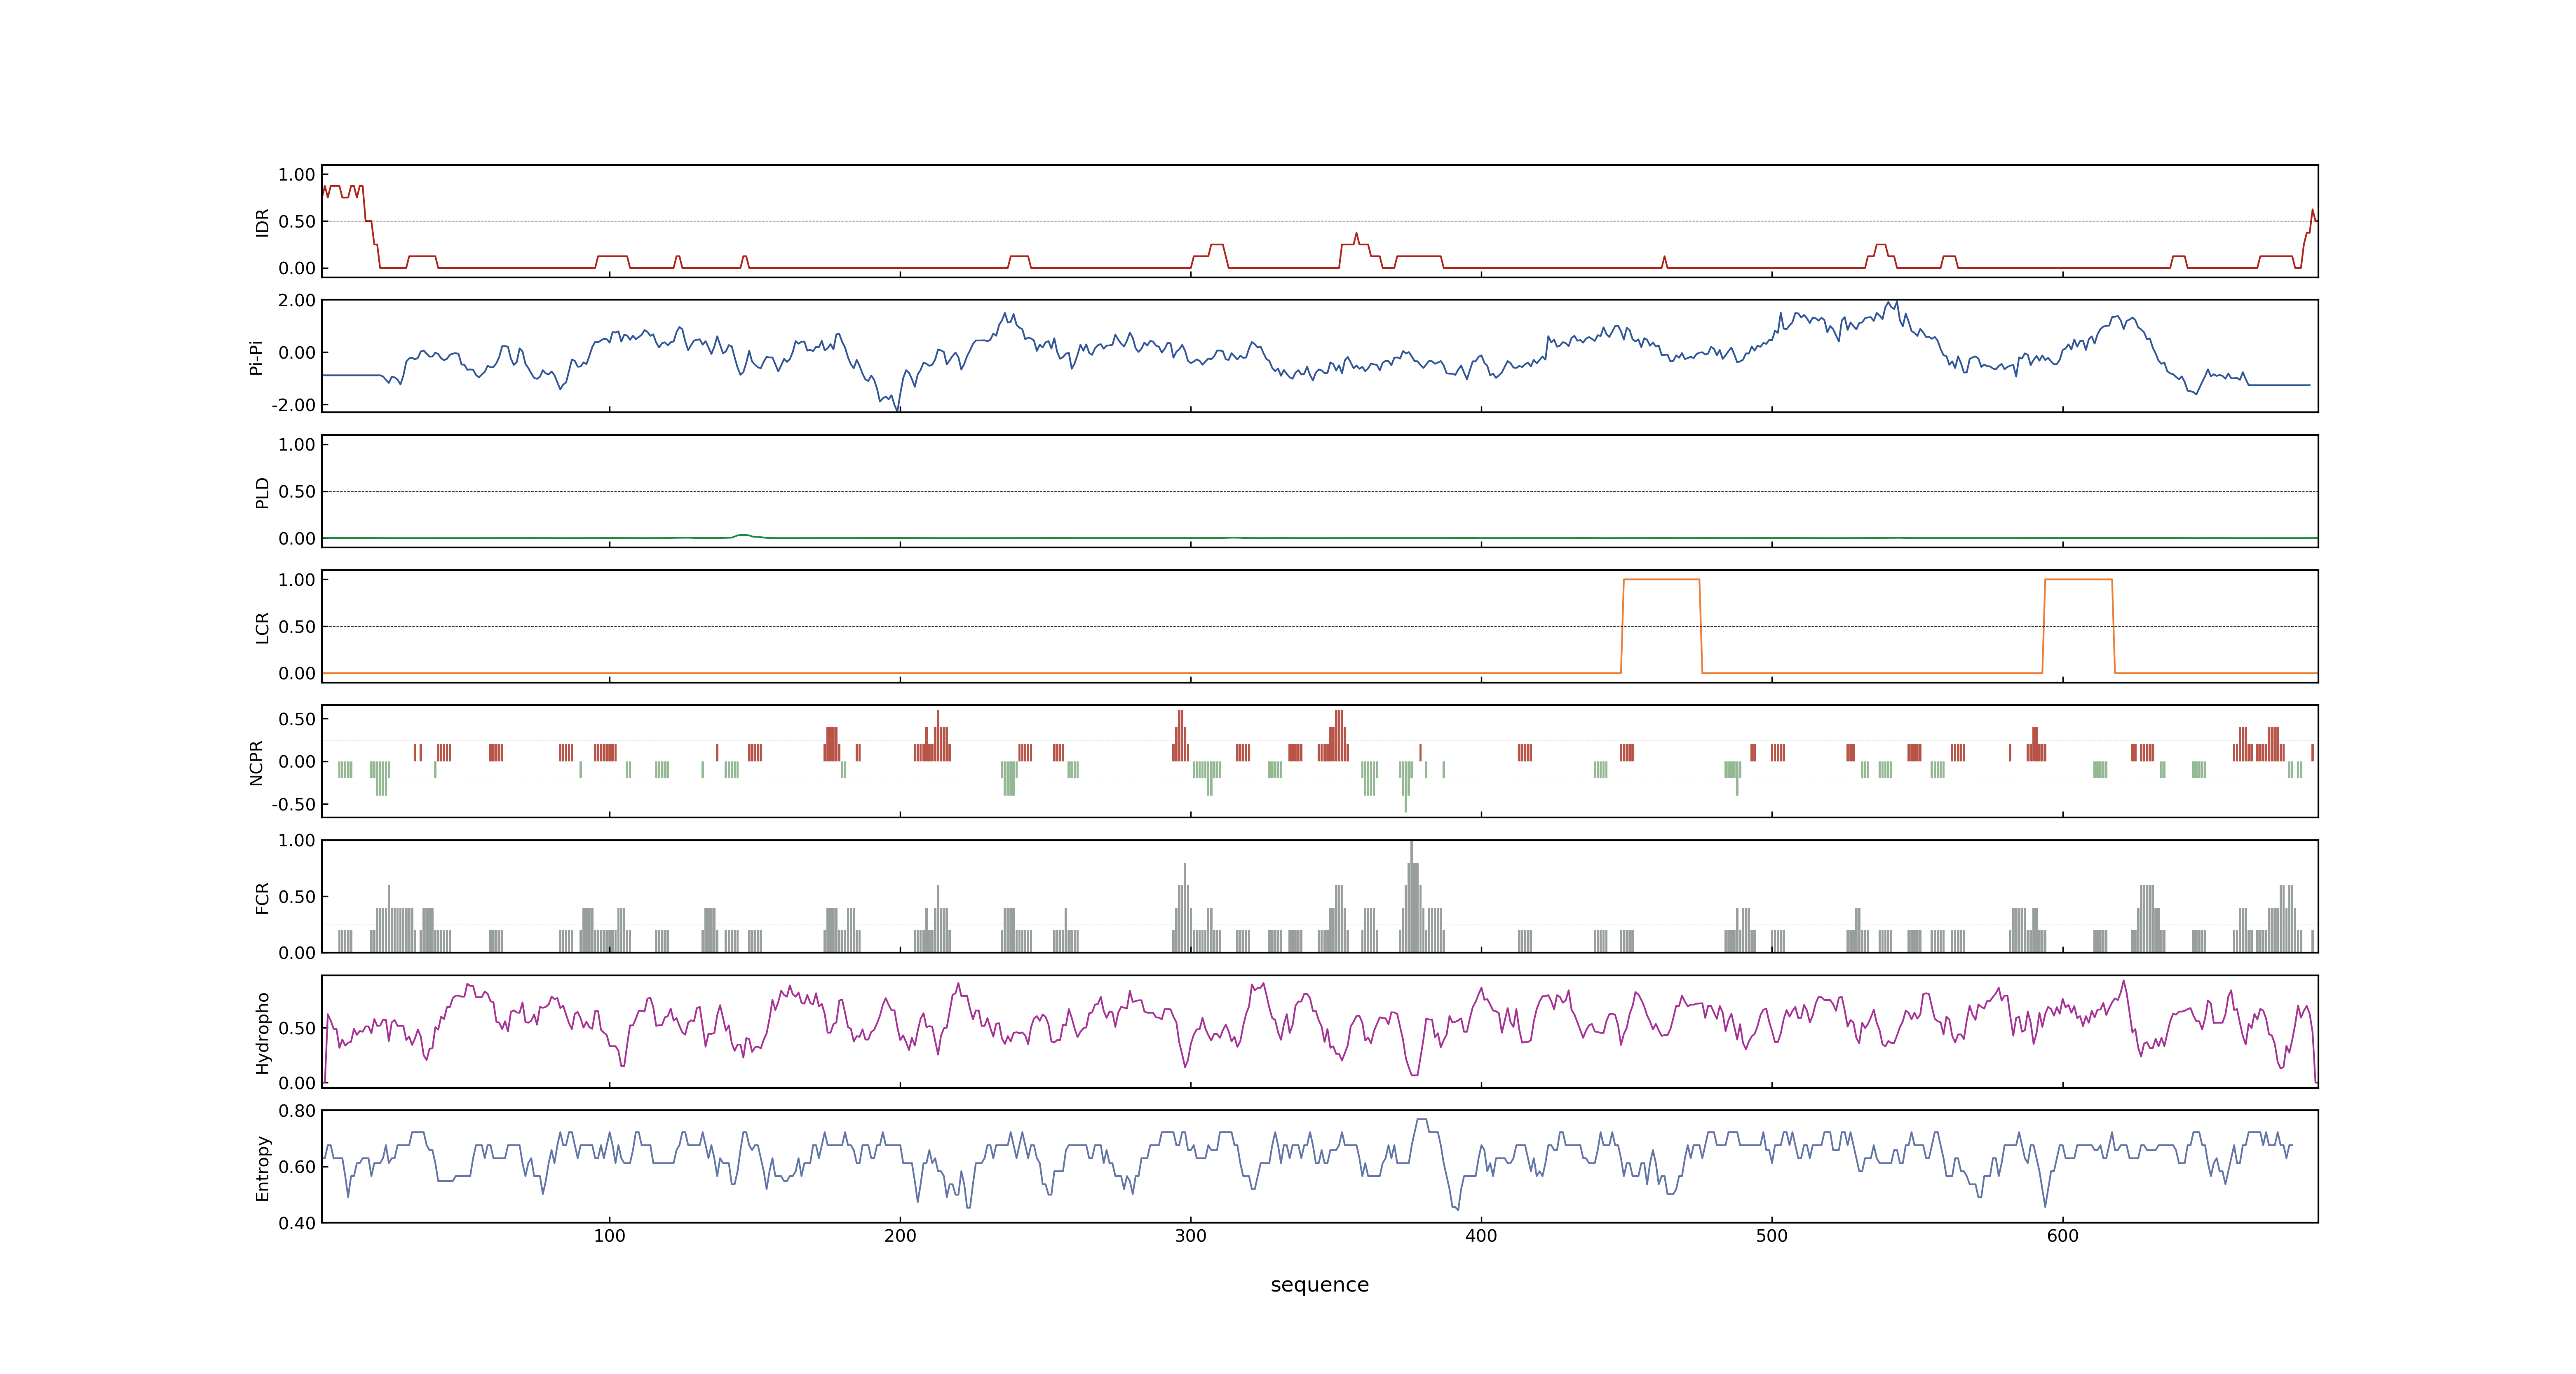Image resolution: width=2576 pixels, height=1374 pixels.
Task: Click the FCR y-axis label
Action: click(x=262, y=898)
